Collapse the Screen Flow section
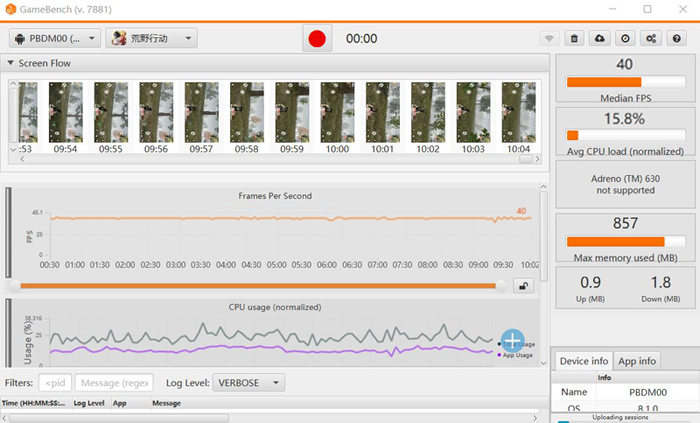 11,63
